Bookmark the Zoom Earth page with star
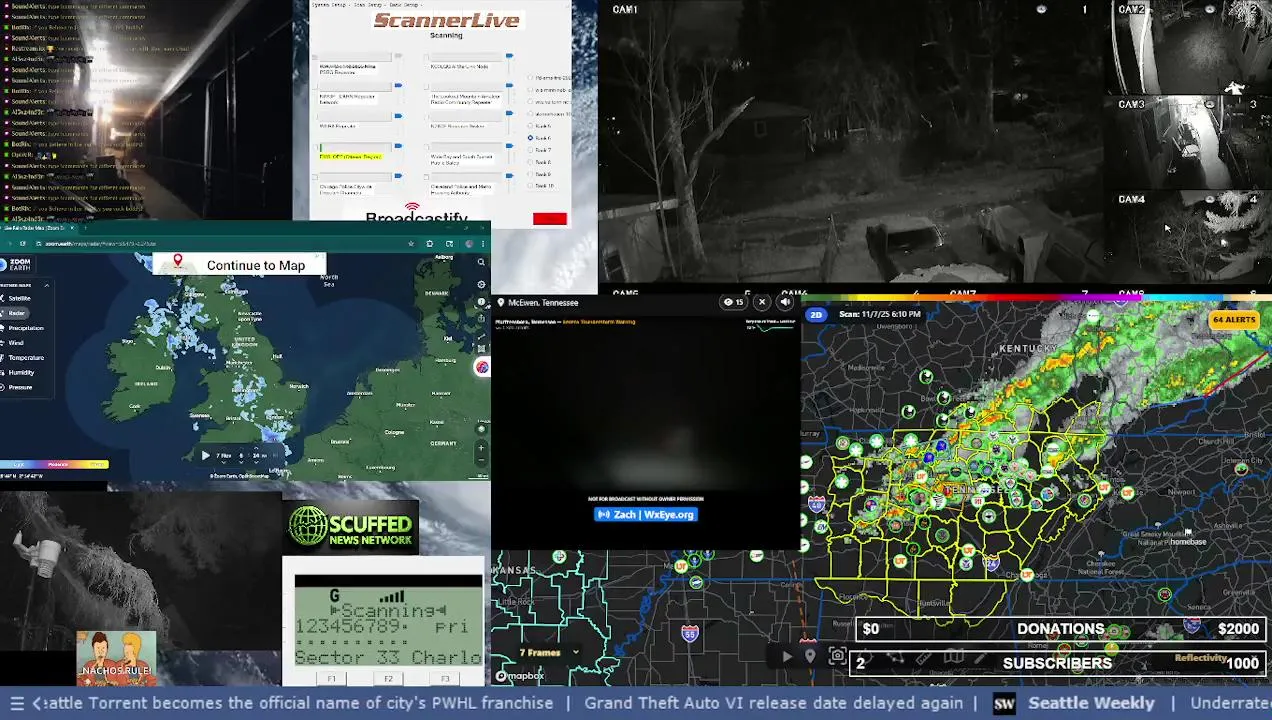Image resolution: width=1272 pixels, height=720 pixels. click(411, 244)
